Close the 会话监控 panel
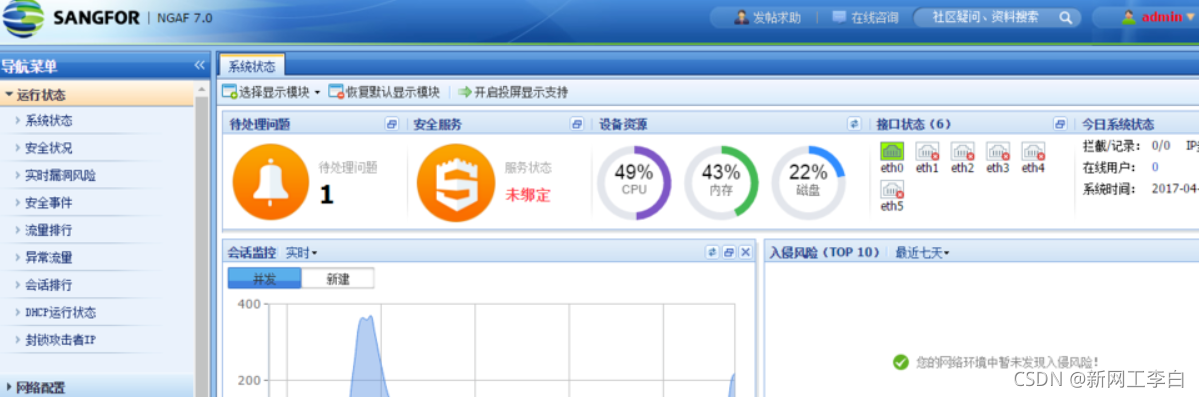The height and width of the screenshot is (397, 1199). [746, 252]
